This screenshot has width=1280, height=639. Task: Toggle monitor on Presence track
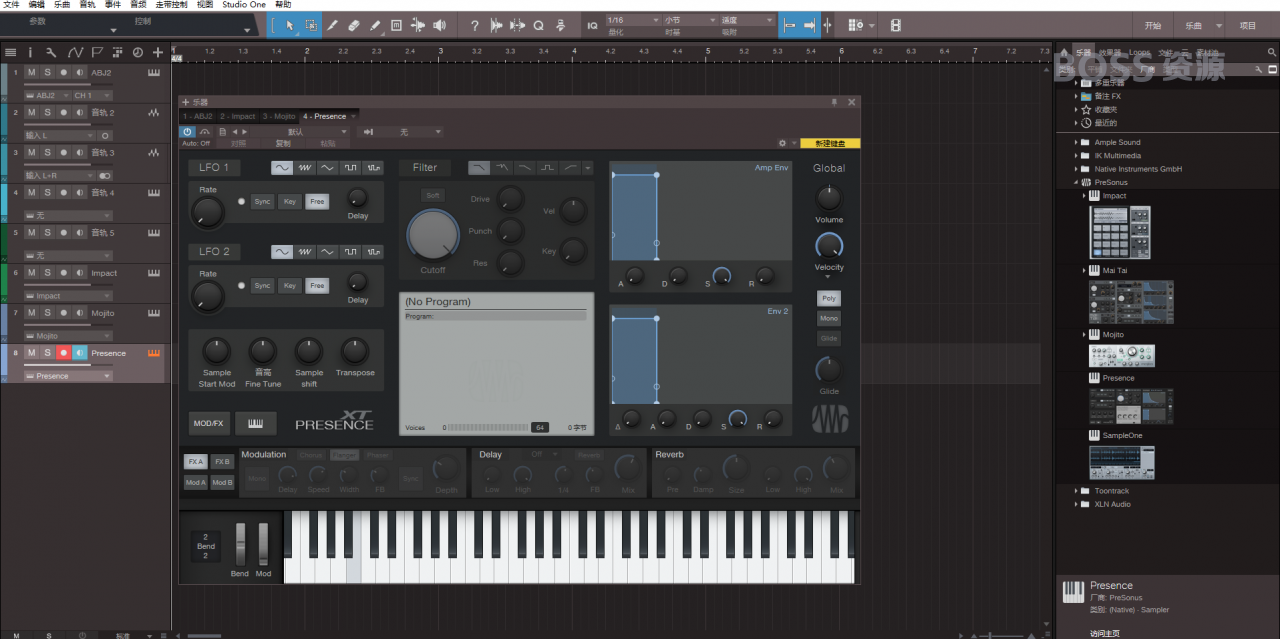79,353
